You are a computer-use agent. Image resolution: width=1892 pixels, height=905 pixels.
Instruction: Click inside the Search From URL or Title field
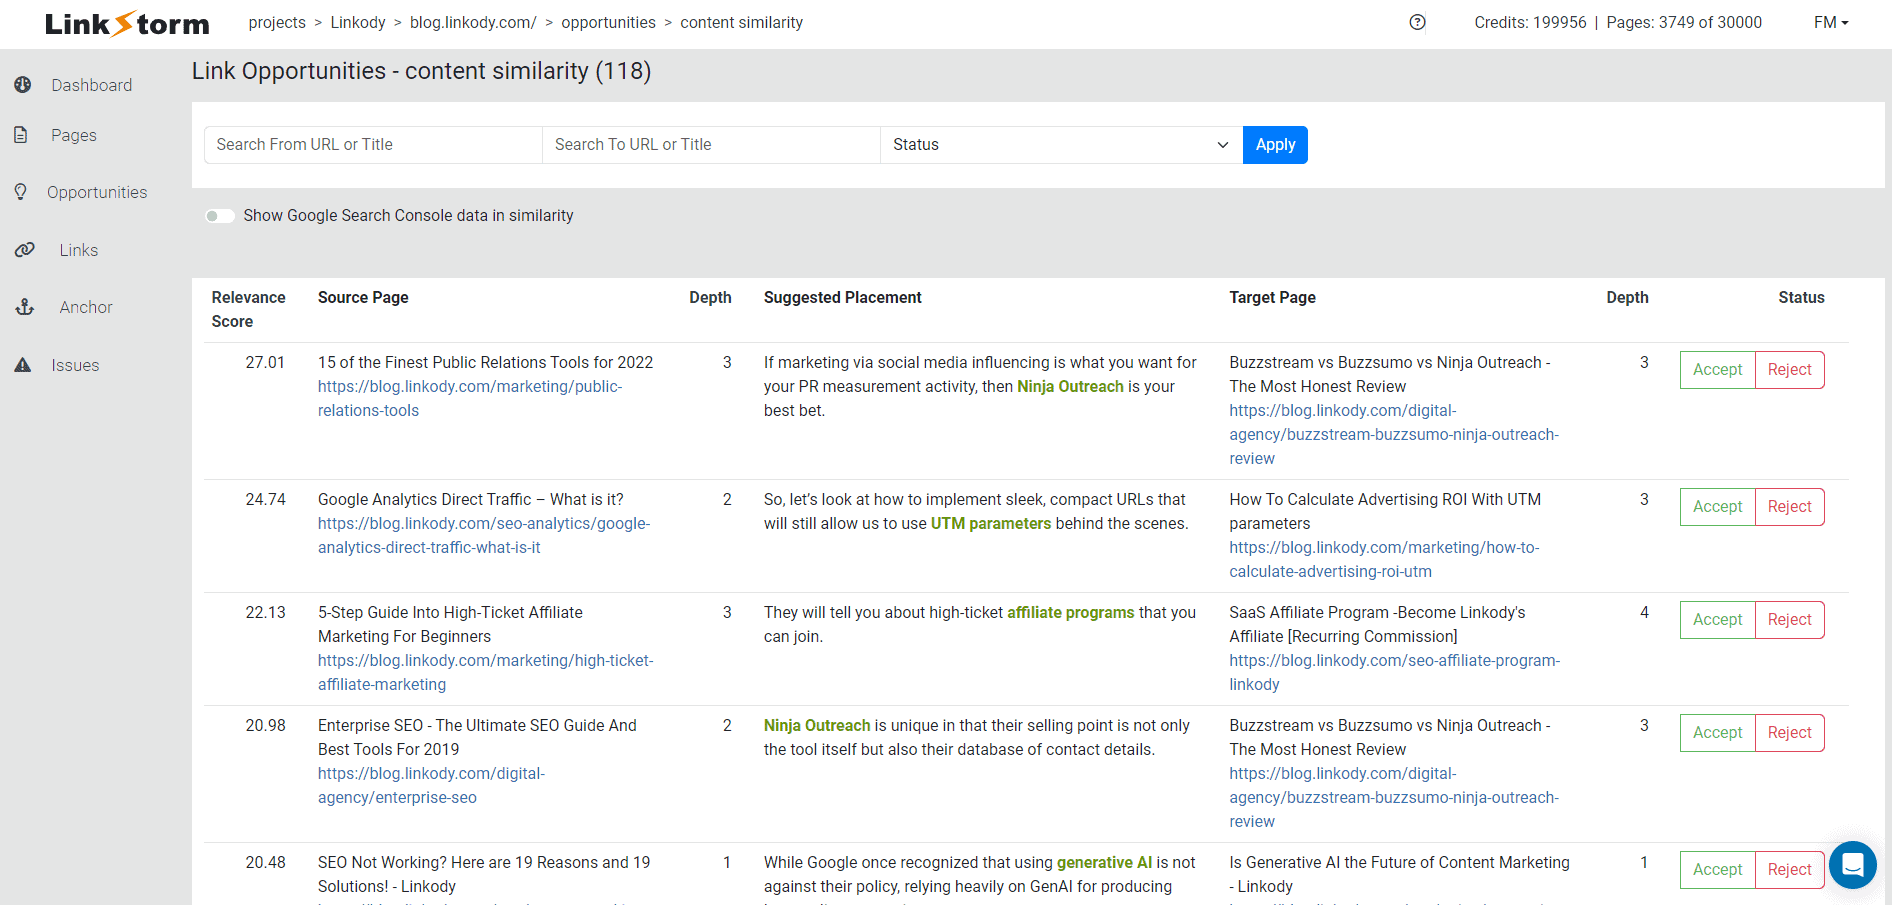click(372, 144)
